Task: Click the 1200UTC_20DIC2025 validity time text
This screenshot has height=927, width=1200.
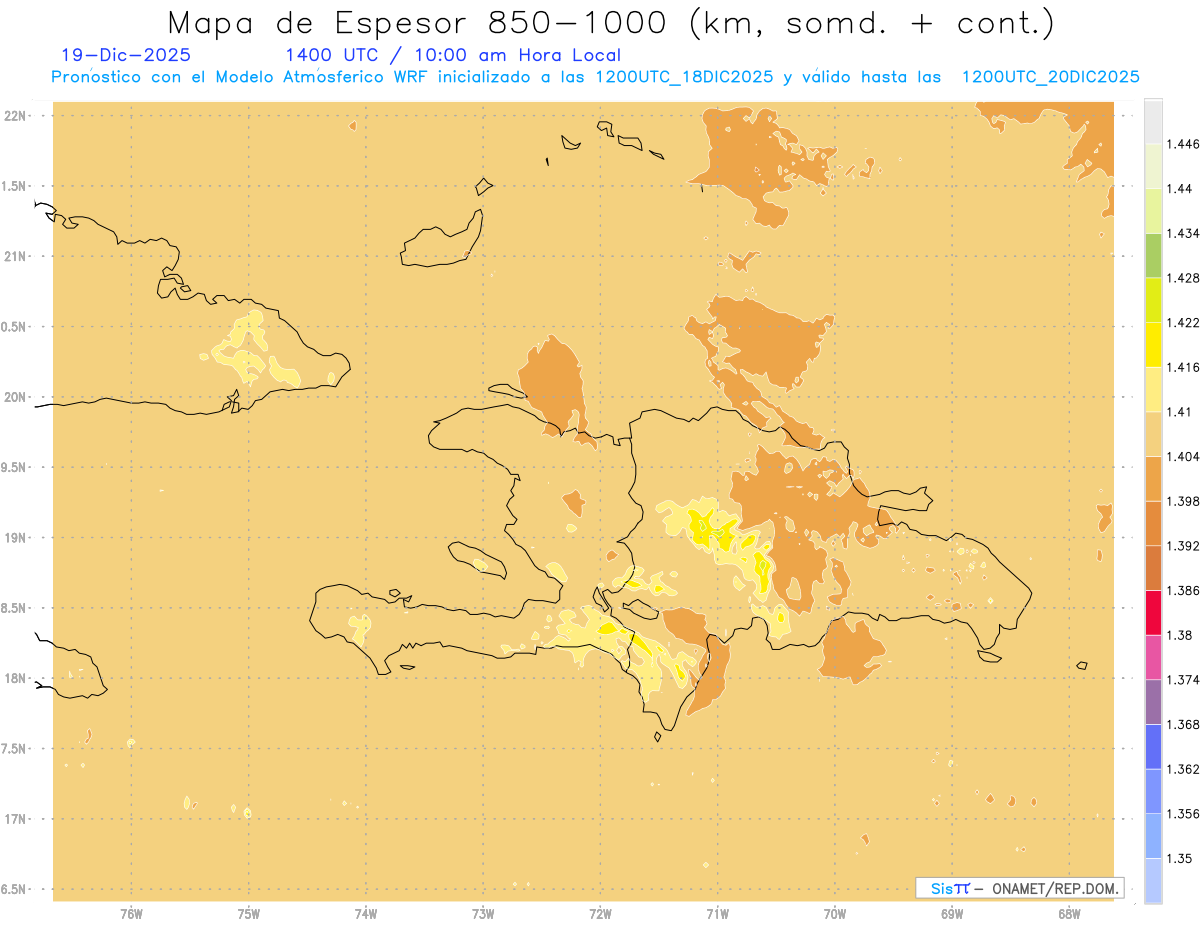Action: (1050, 77)
